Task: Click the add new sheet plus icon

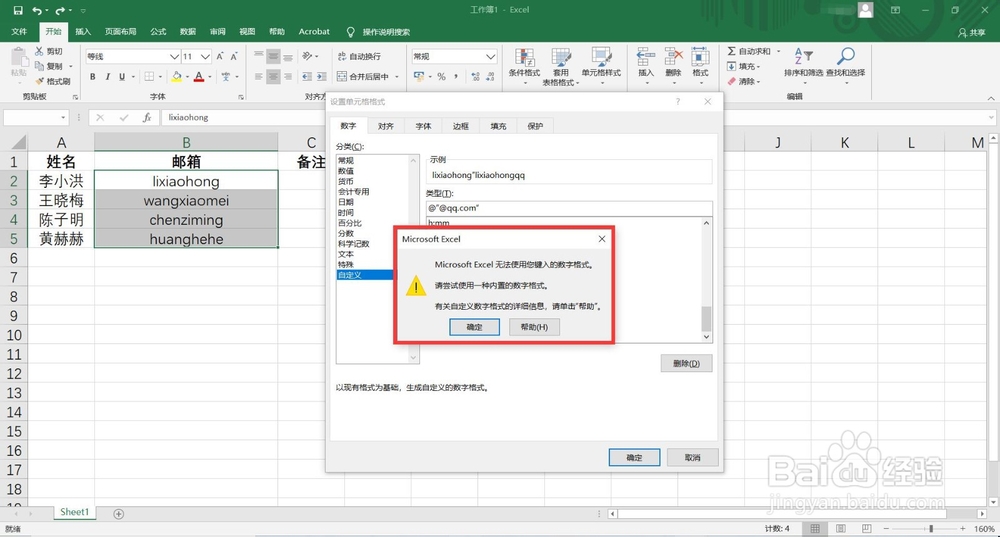Action: click(x=119, y=514)
